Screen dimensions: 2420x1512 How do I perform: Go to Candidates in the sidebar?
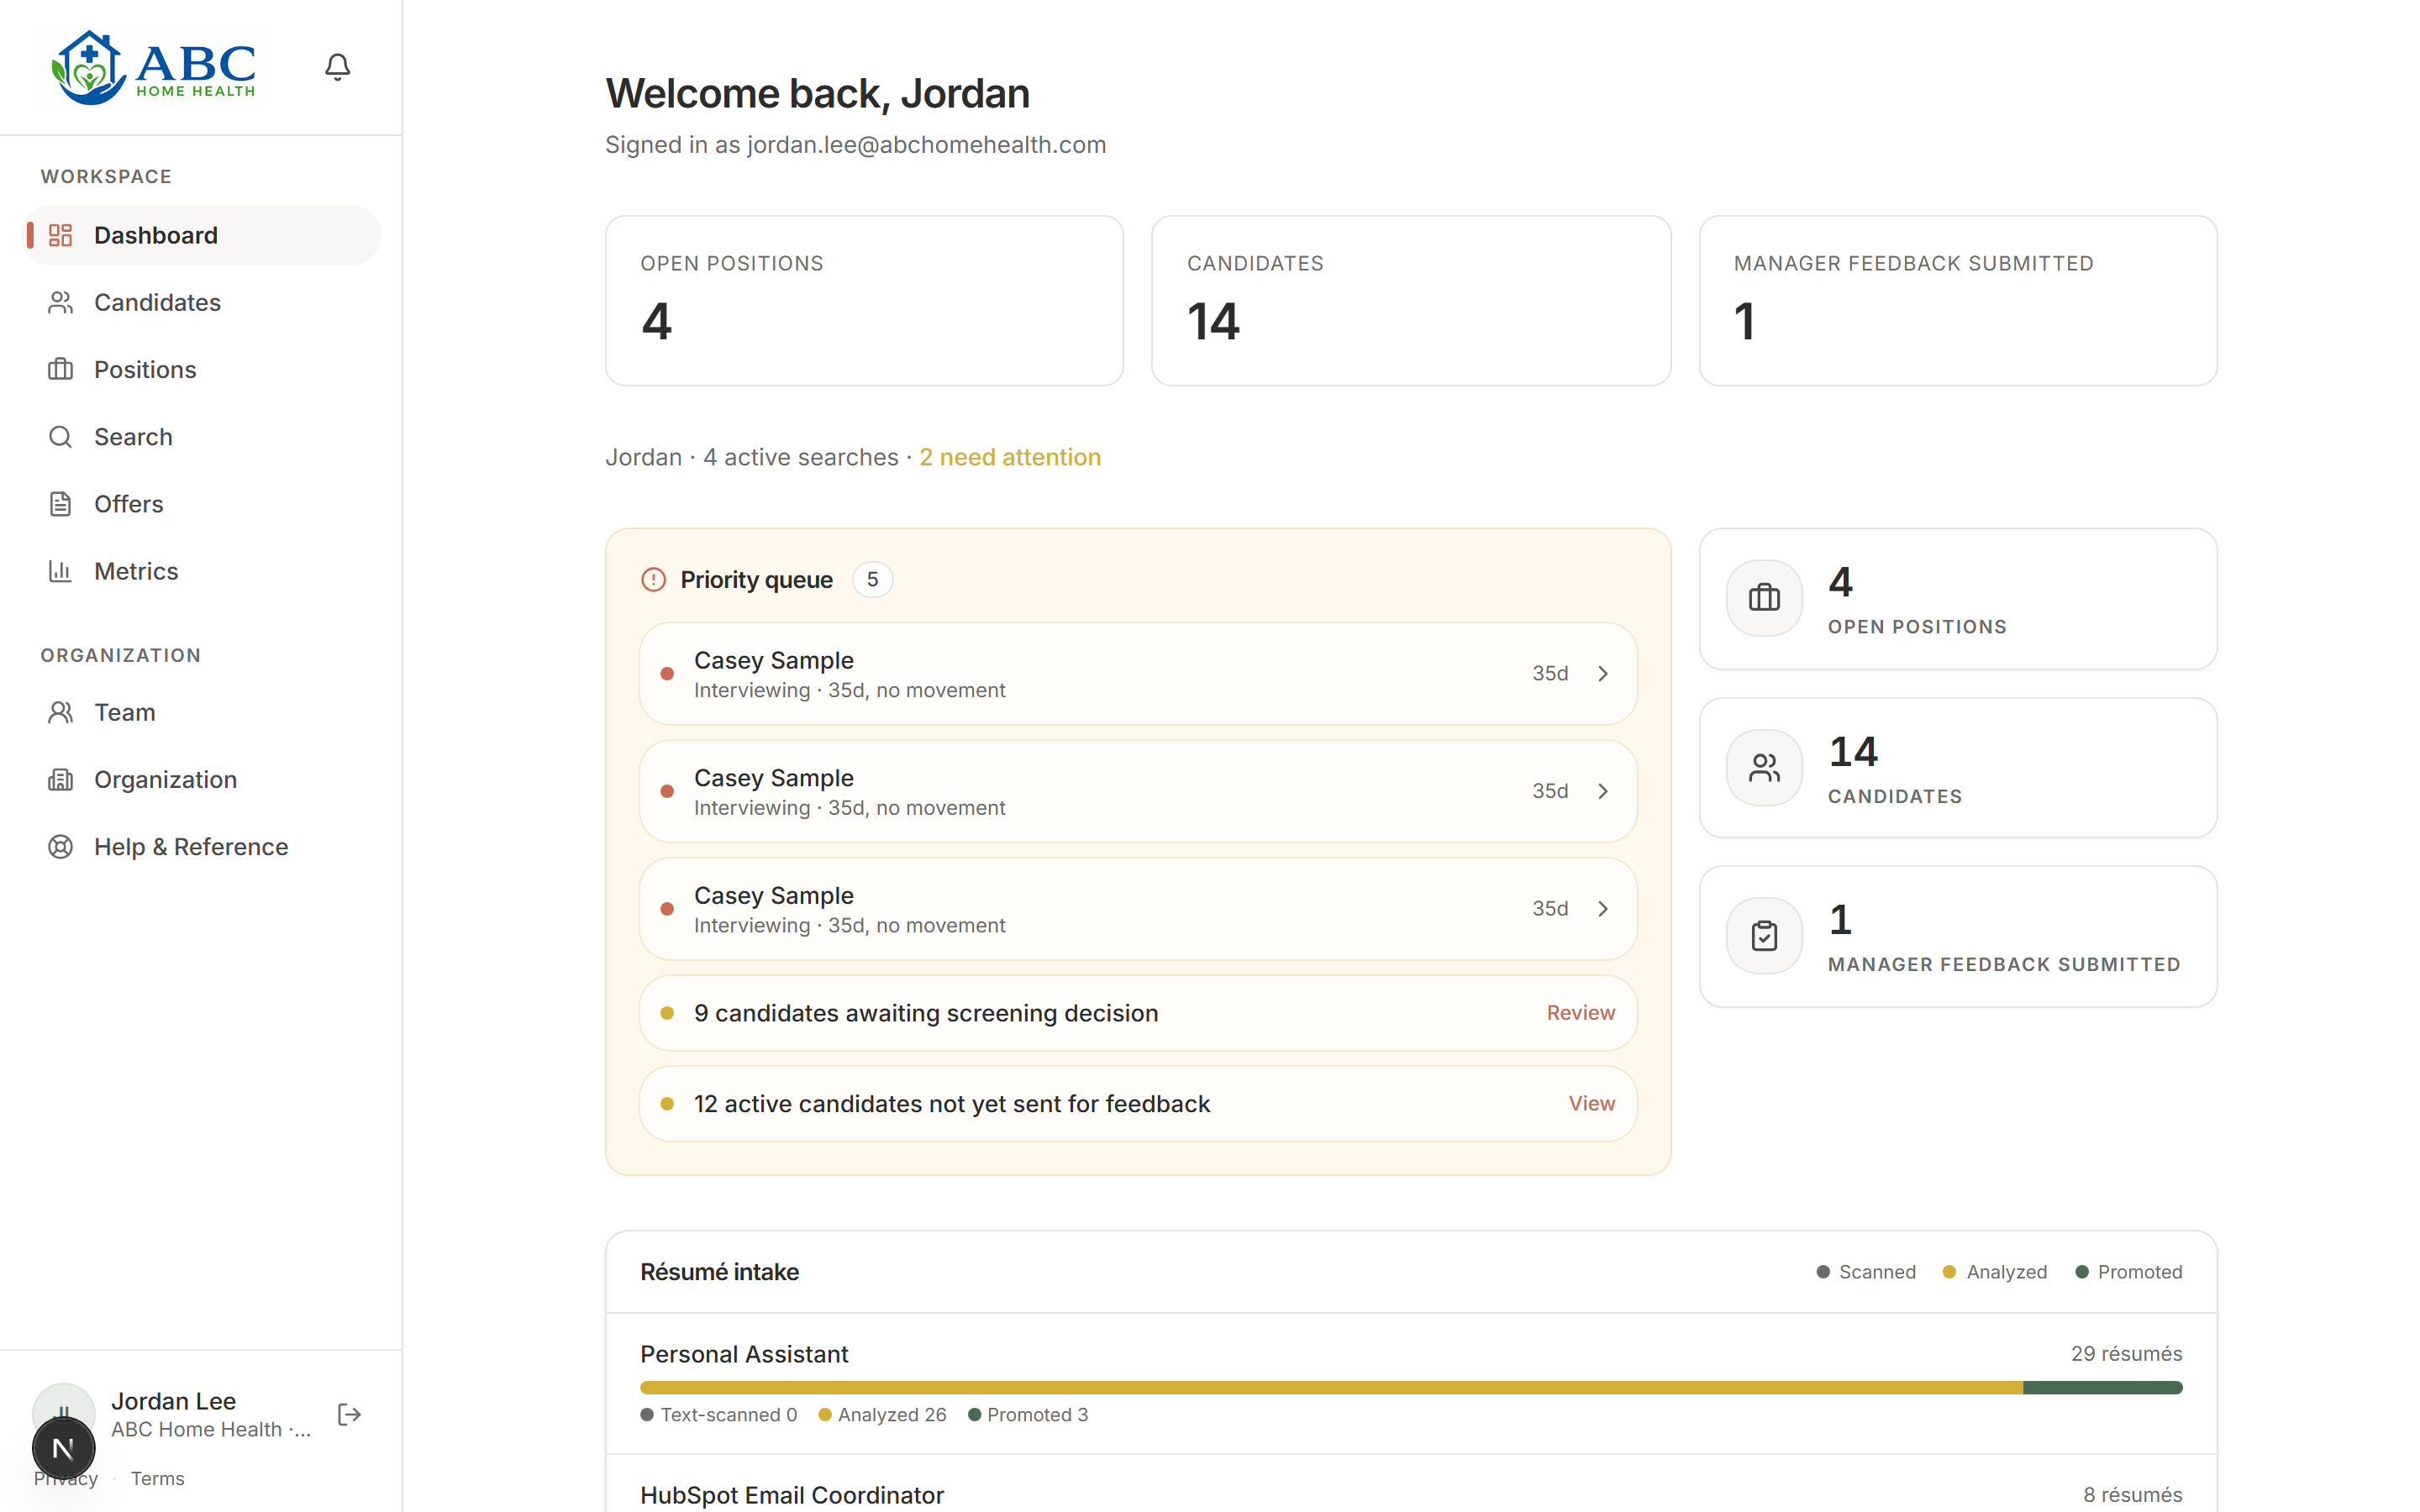tap(201, 302)
